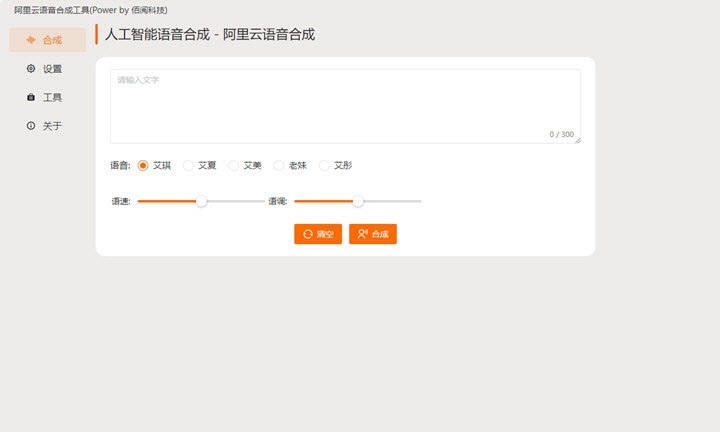Screen dimensions: 720x432
Task: Click the toolbox icon beside 工具
Action: point(31,97)
